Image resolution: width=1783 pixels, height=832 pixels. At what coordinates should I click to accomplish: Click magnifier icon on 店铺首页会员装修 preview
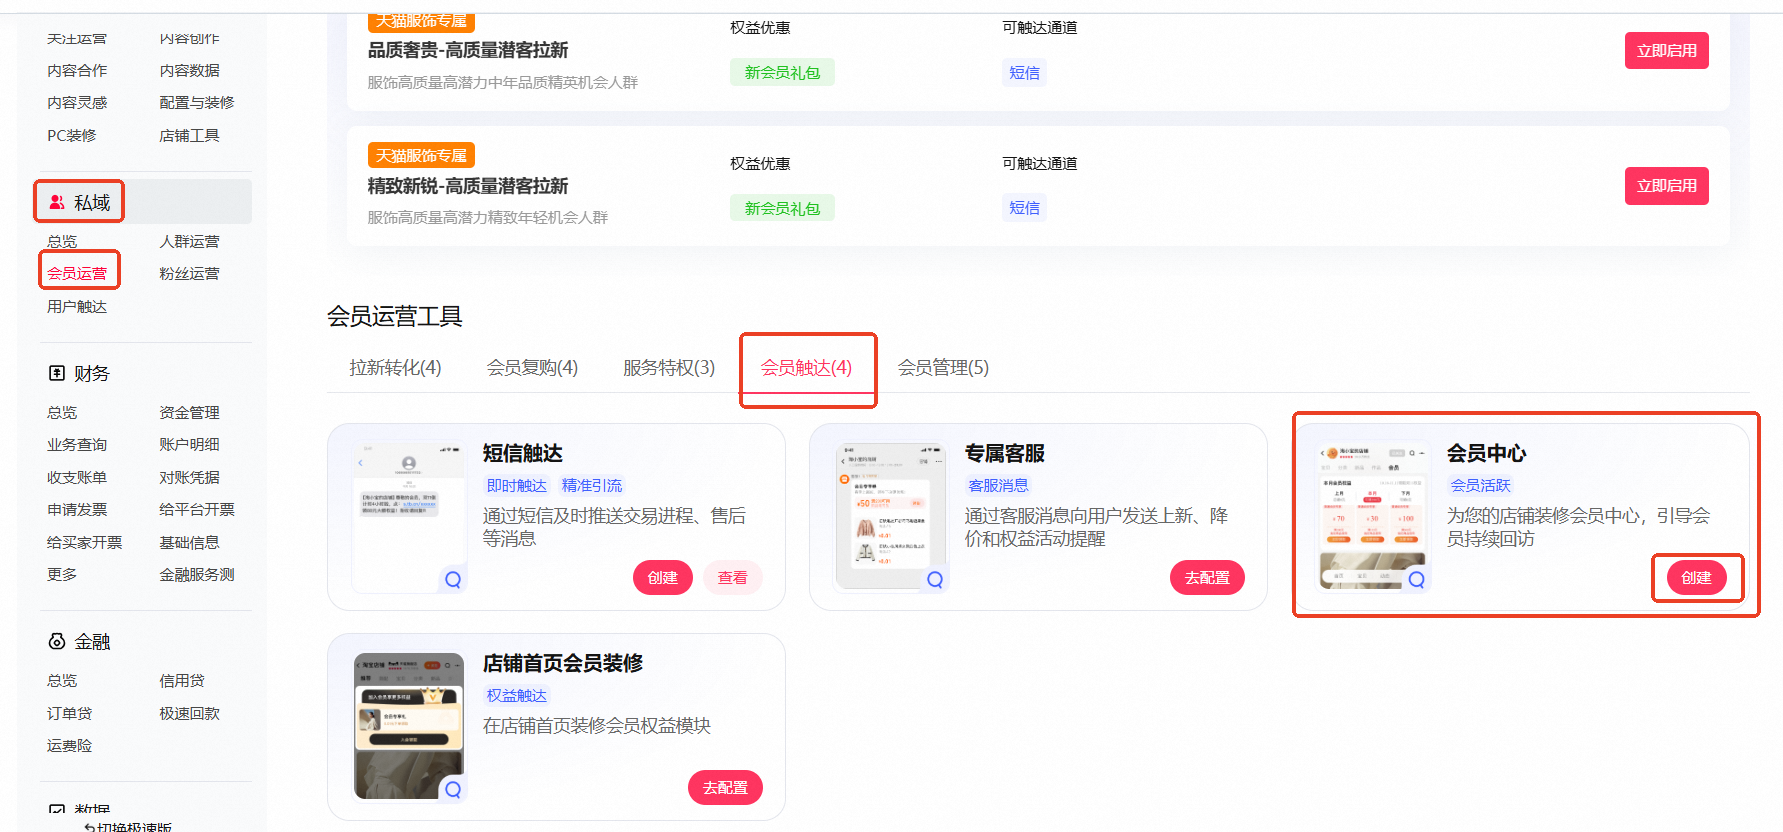coord(453,789)
